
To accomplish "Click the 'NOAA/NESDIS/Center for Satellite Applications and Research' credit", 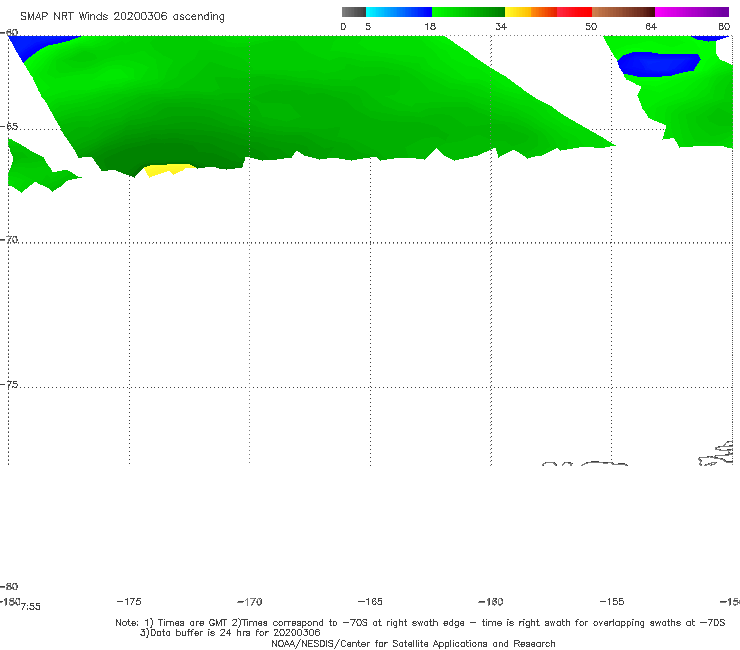I will [413, 643].
